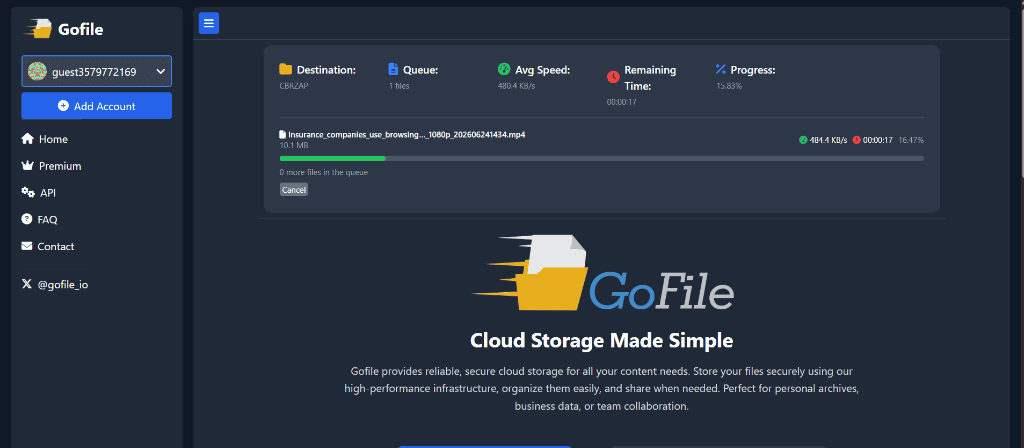Image resolution: width=1024 pixels, height=448 pixels.
Task: Open the Premium page
Action: point(52,166)
